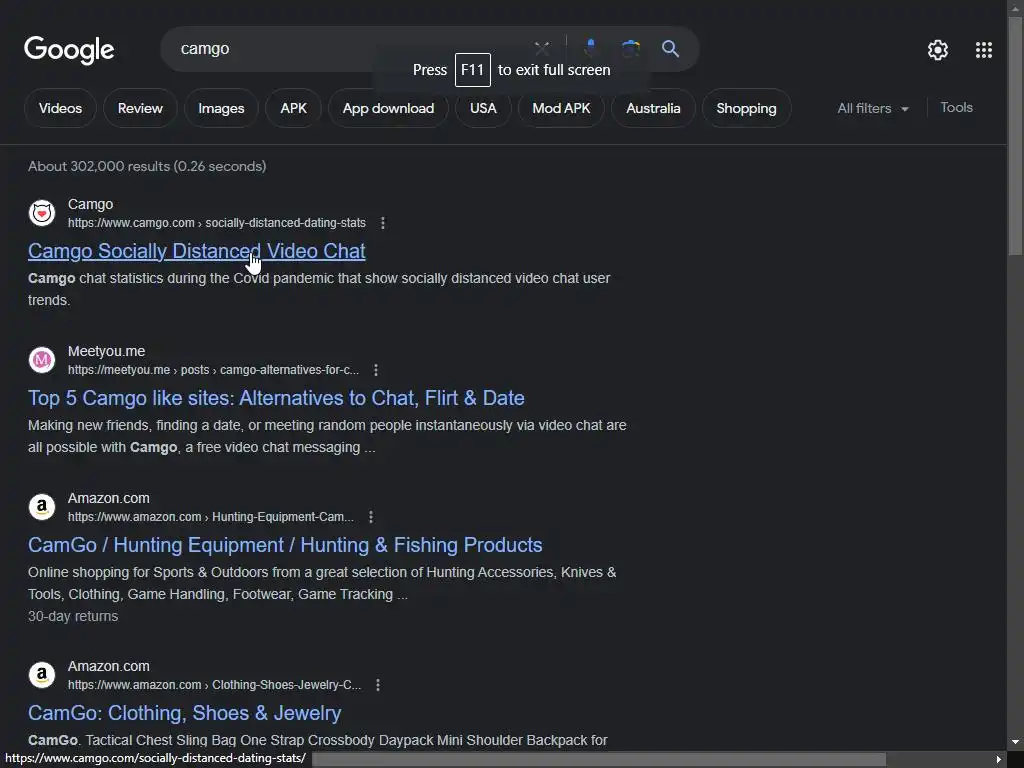Click 'Amazon.com' name above Hunting Equipment result
Image resolution: width=1024 pixels, height=768 pixels.
pyautogui.click(x=108, y=498)
